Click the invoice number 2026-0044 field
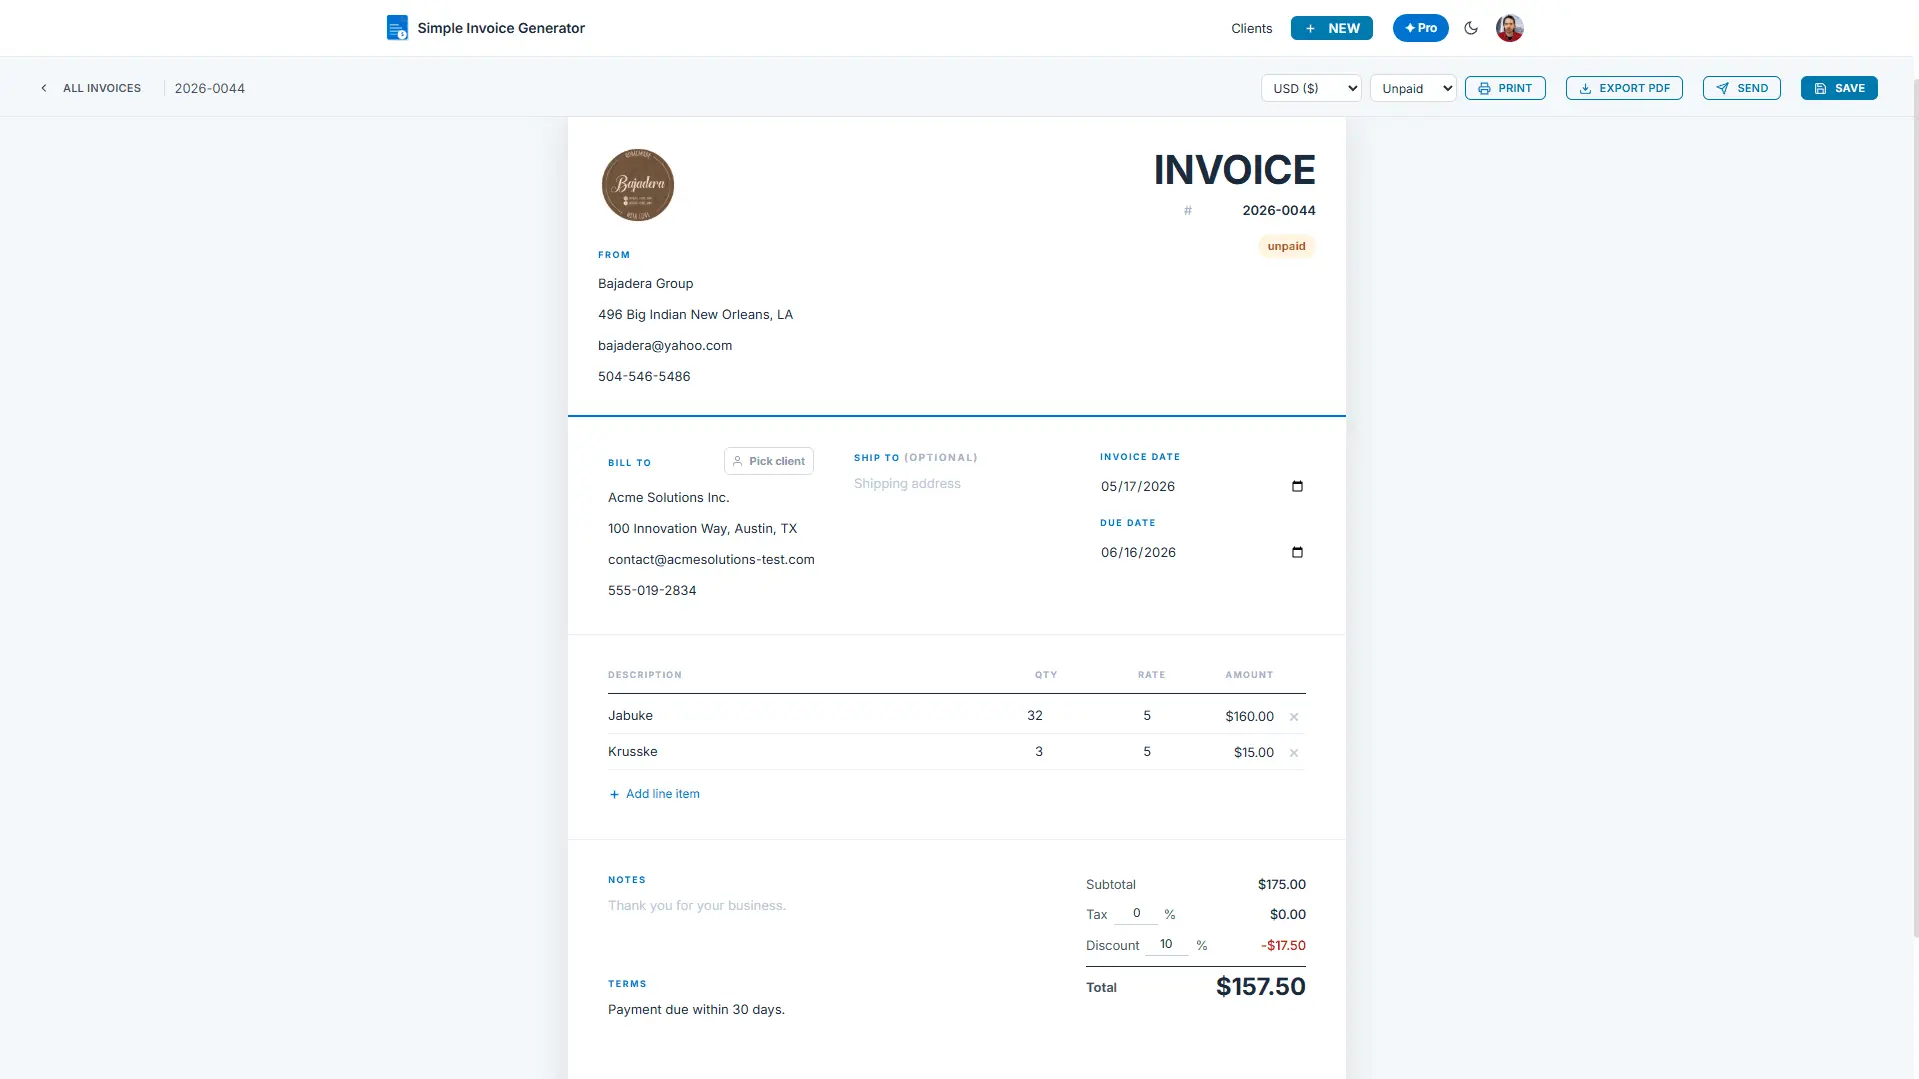This screenshot has width=1919, height=1079. 1278,210
